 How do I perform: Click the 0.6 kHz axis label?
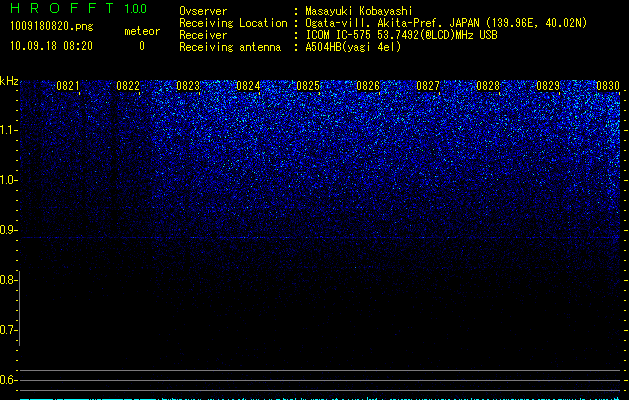[8, 380]
